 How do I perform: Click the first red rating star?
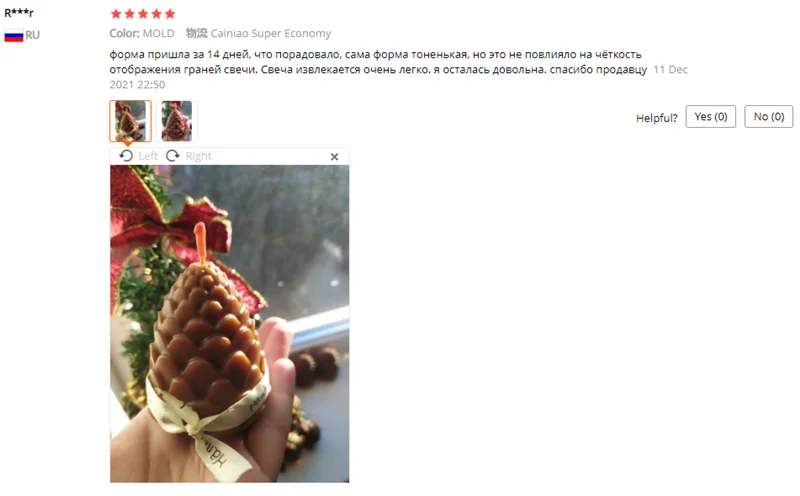[116, 14]
